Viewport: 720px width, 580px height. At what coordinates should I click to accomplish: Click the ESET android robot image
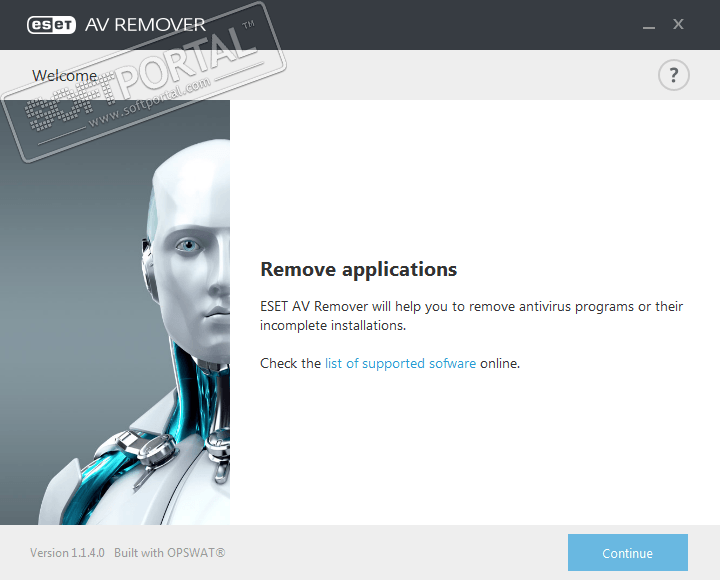tap(115, 312)
